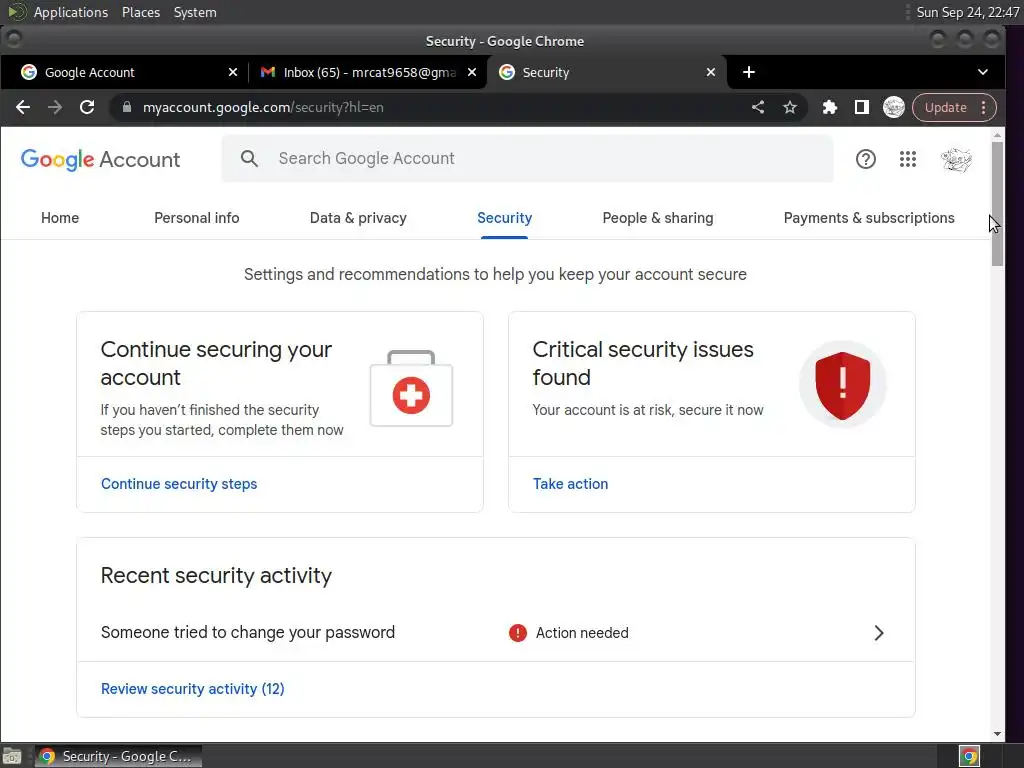Click the share page icon in address bar

pyautogui.click(x=758, y=107)
